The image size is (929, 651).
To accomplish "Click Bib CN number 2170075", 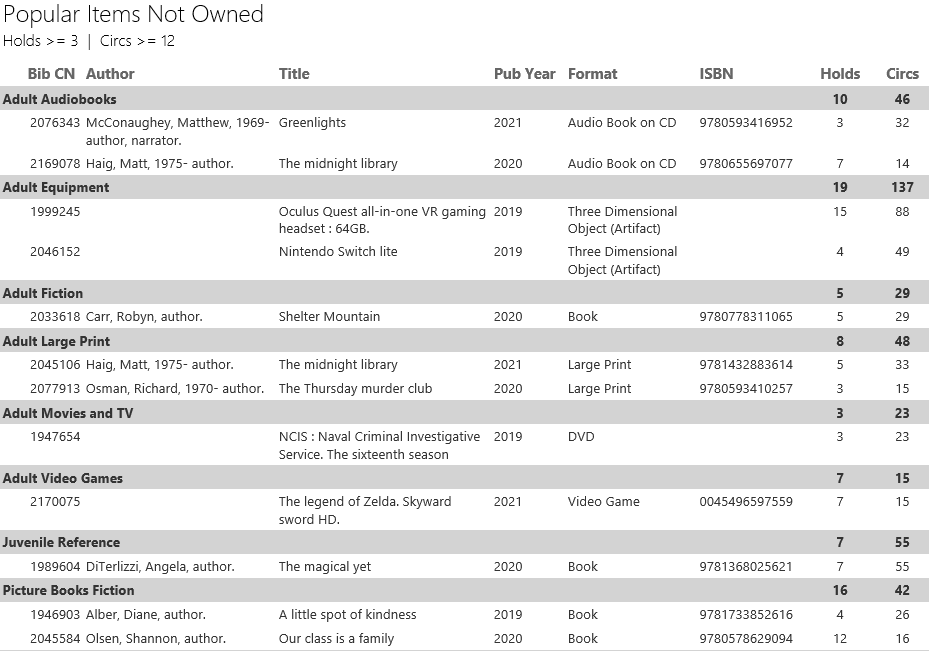I will point(55,502).
